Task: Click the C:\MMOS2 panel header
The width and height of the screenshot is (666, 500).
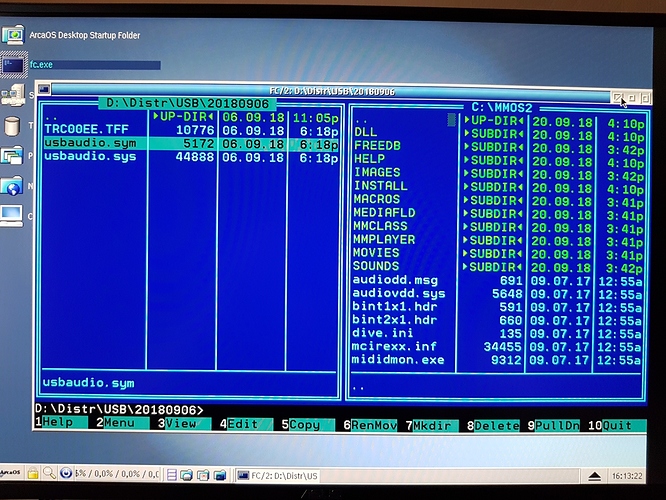Action: click(x=501, y=107)
